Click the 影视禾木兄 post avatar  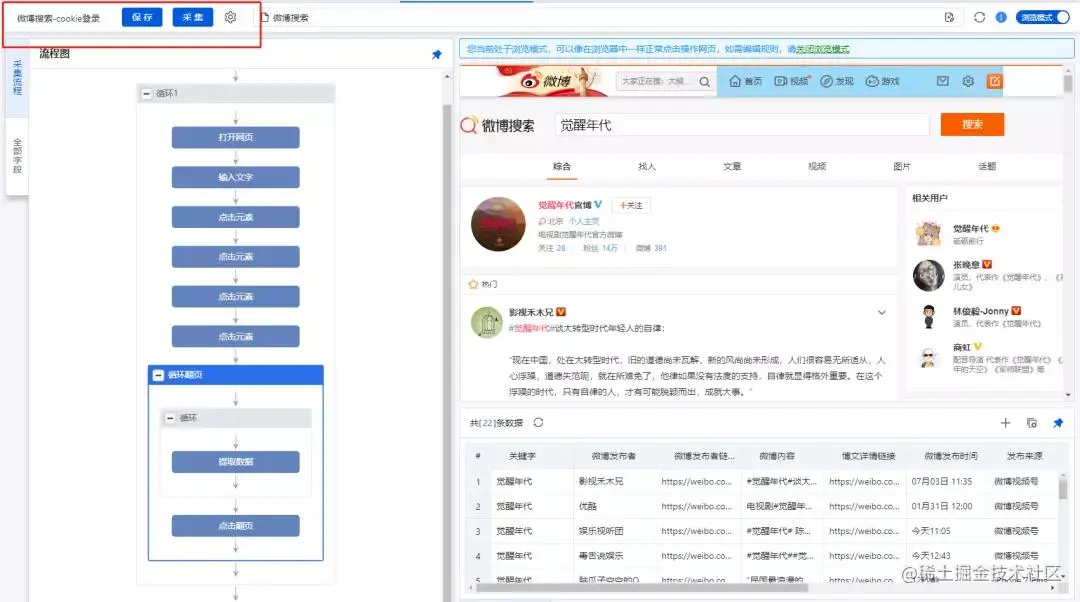coord(487,322)
